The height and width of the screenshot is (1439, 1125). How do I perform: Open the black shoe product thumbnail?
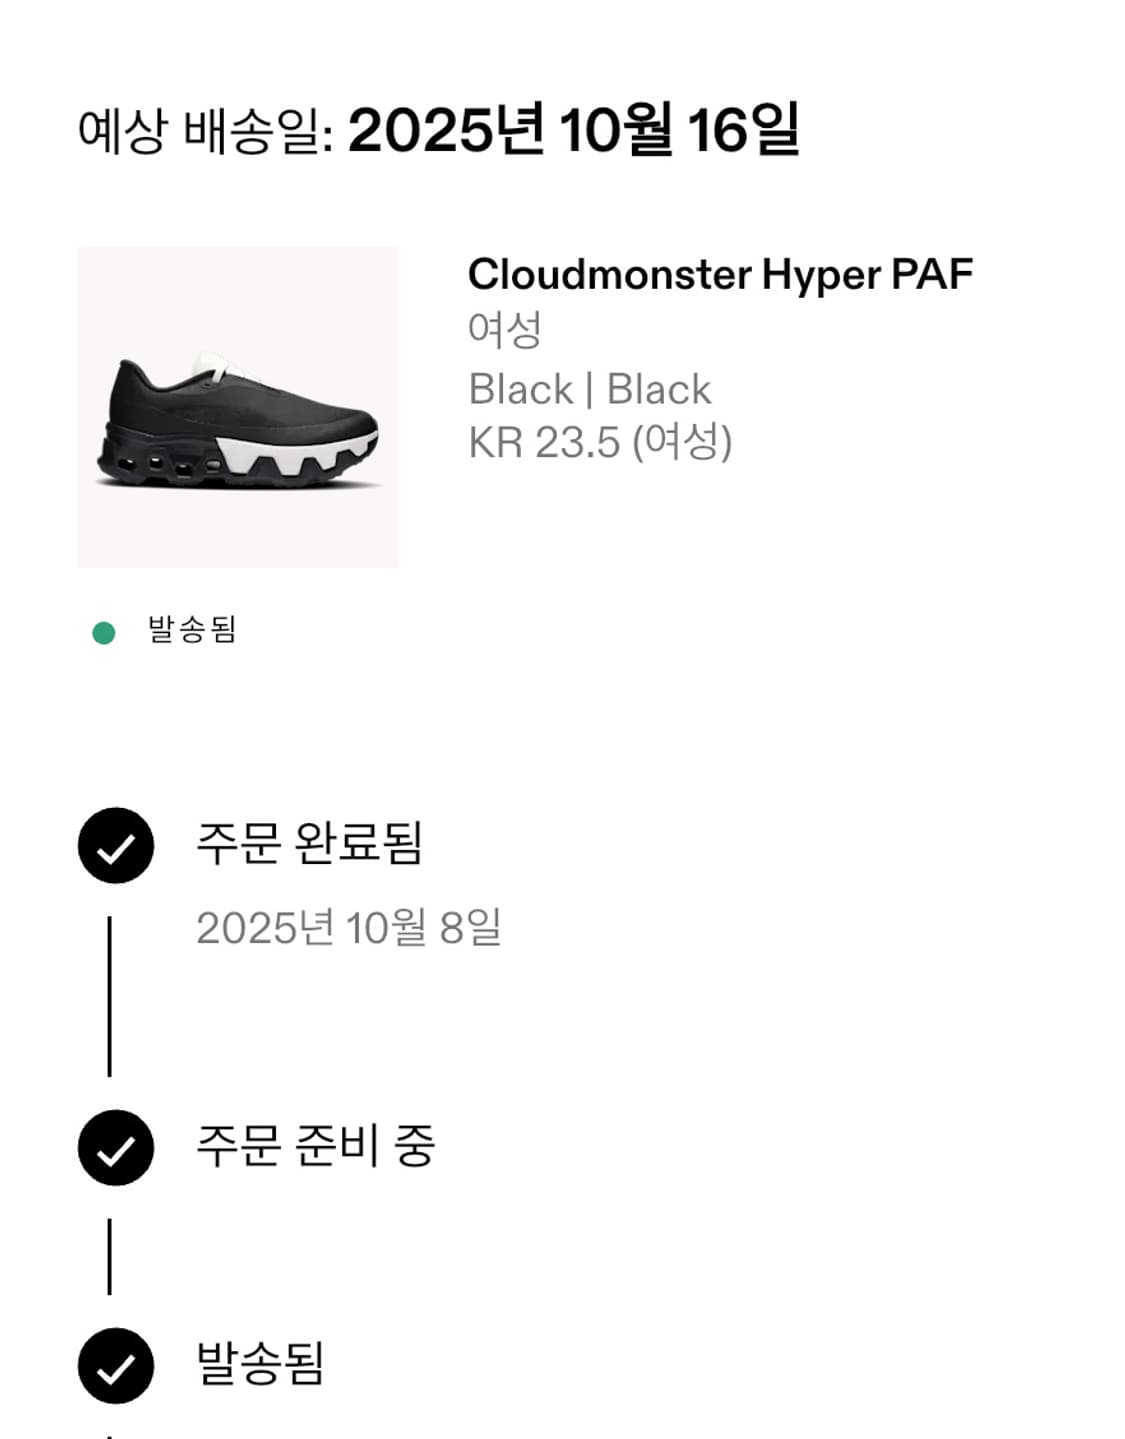238,407
